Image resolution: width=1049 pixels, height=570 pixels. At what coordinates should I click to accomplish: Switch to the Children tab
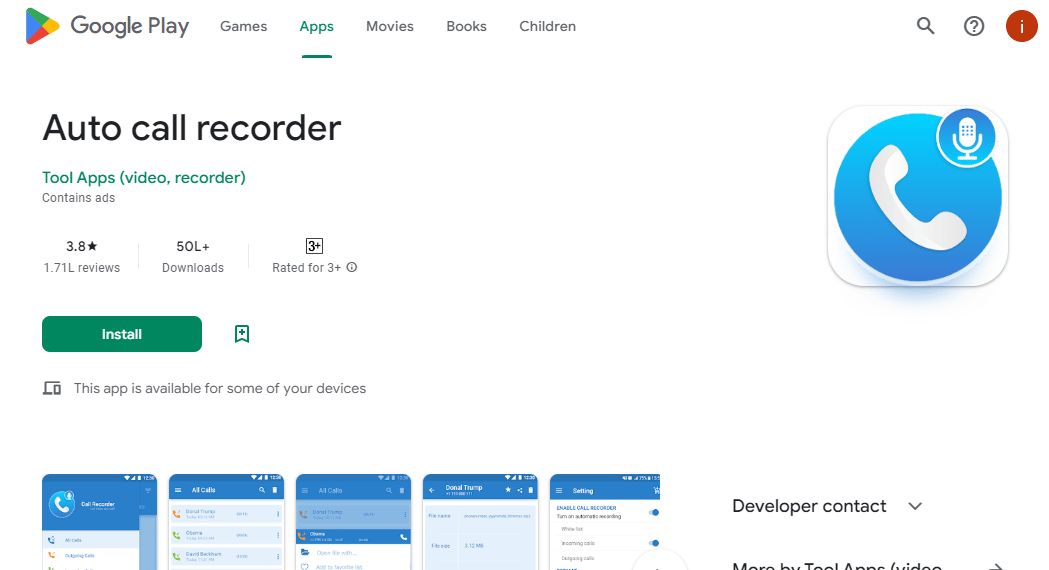click(x=547, y=26)
